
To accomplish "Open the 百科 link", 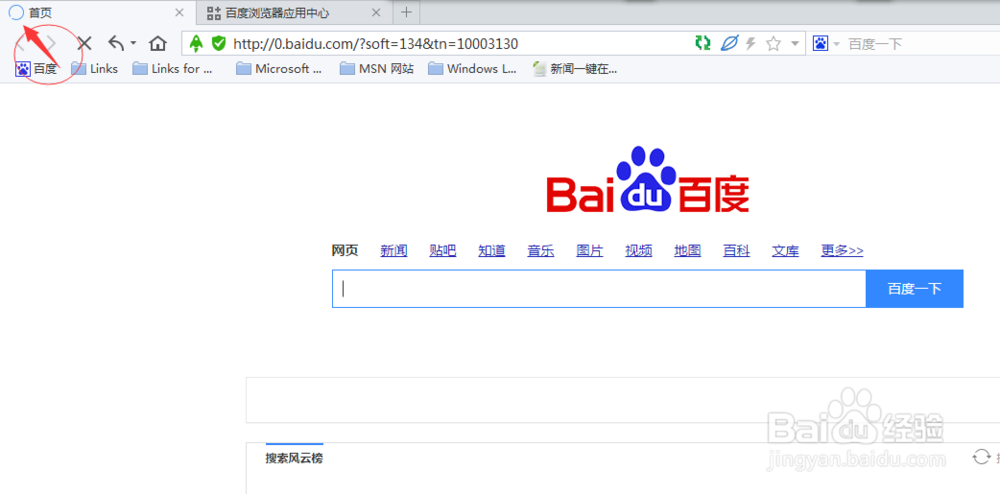I will 737,251.
